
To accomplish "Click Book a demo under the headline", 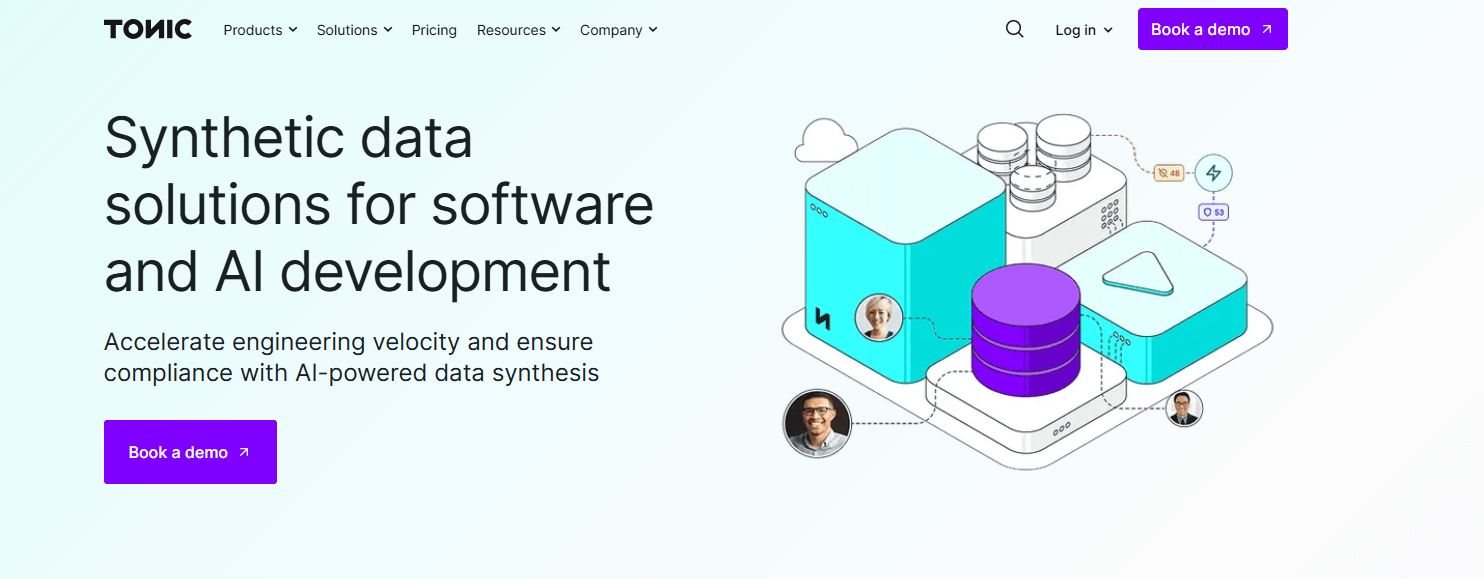I will point(190,452).
